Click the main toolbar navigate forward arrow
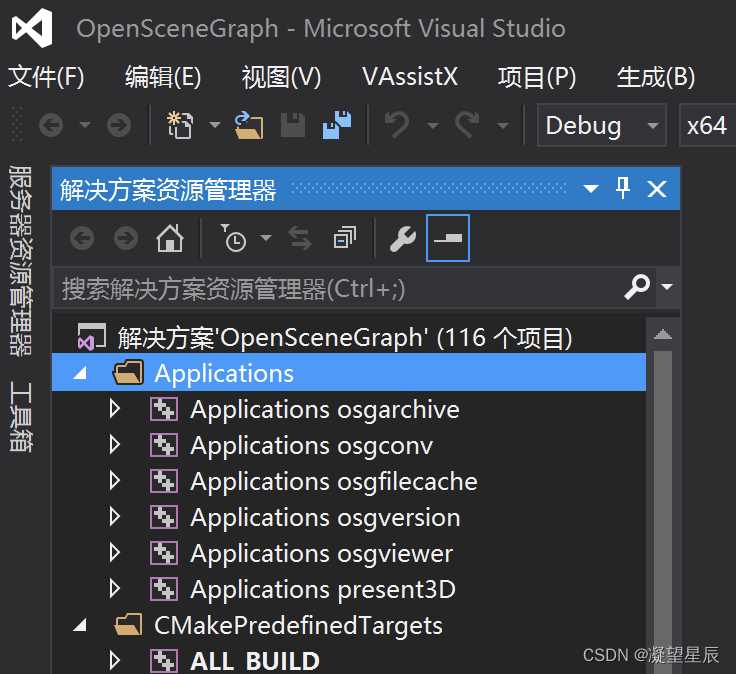The width and height of the screenshot is (736, 674). point(119,125)
